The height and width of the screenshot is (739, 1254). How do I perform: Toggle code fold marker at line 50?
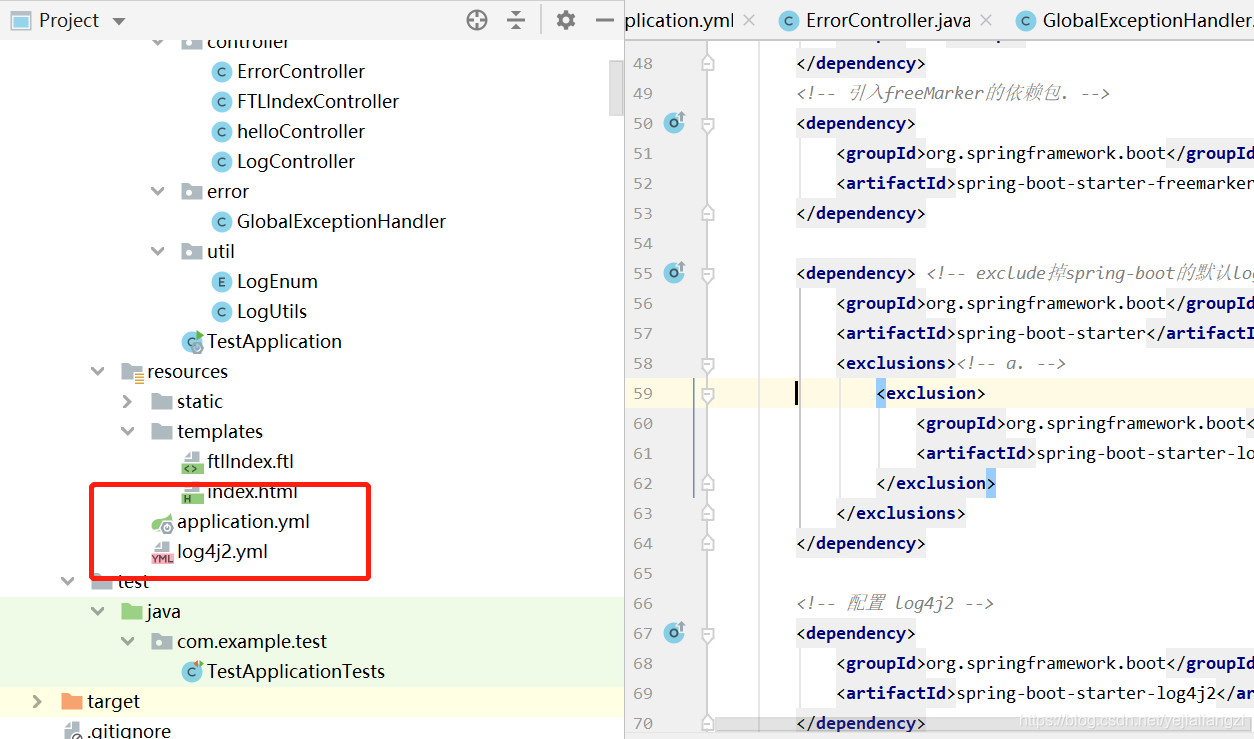coord(708,124)
